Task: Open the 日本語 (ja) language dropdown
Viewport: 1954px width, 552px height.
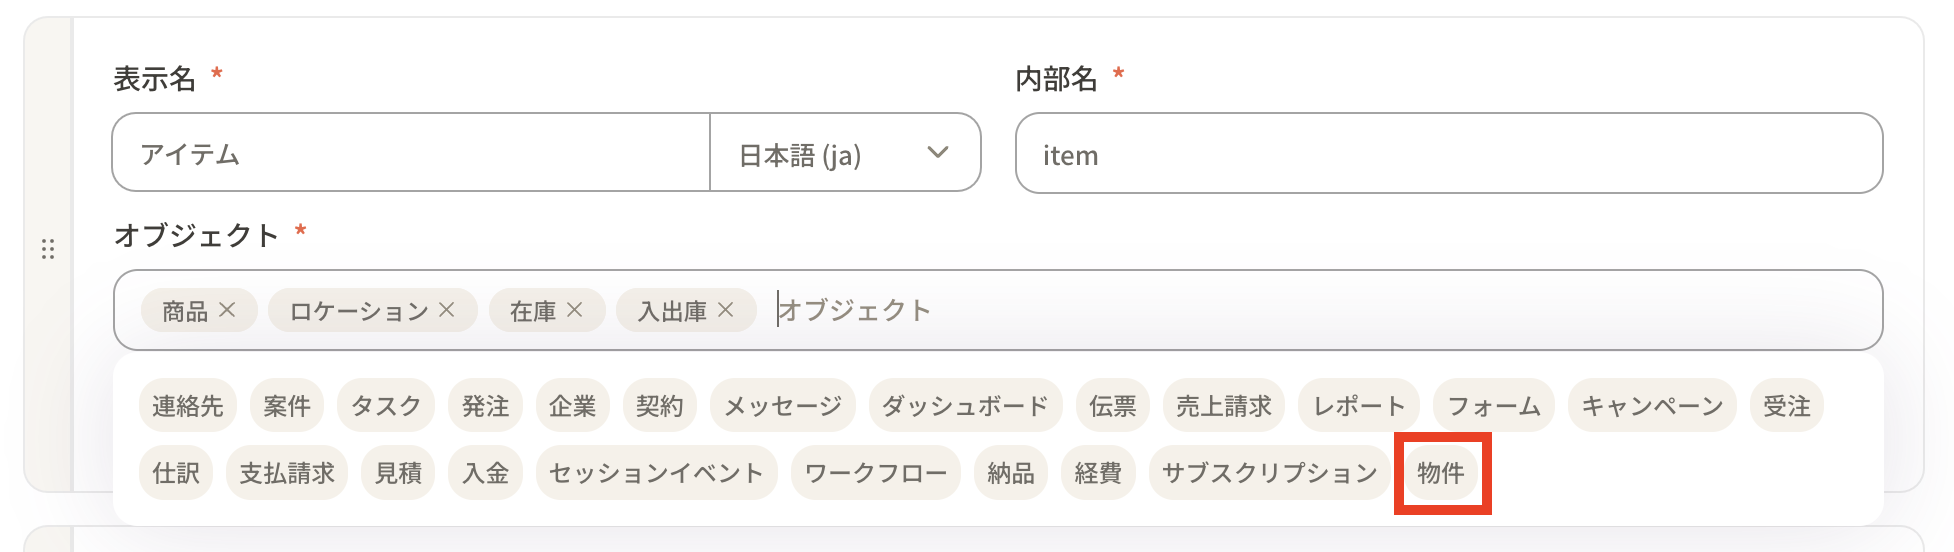Action: click(x=844, y=153)
